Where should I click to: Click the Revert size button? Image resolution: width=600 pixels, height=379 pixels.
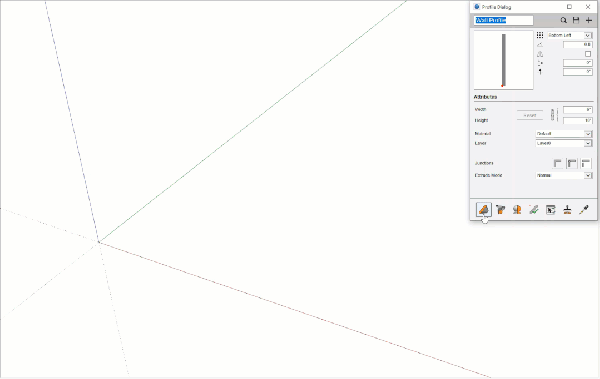[530, 115]
